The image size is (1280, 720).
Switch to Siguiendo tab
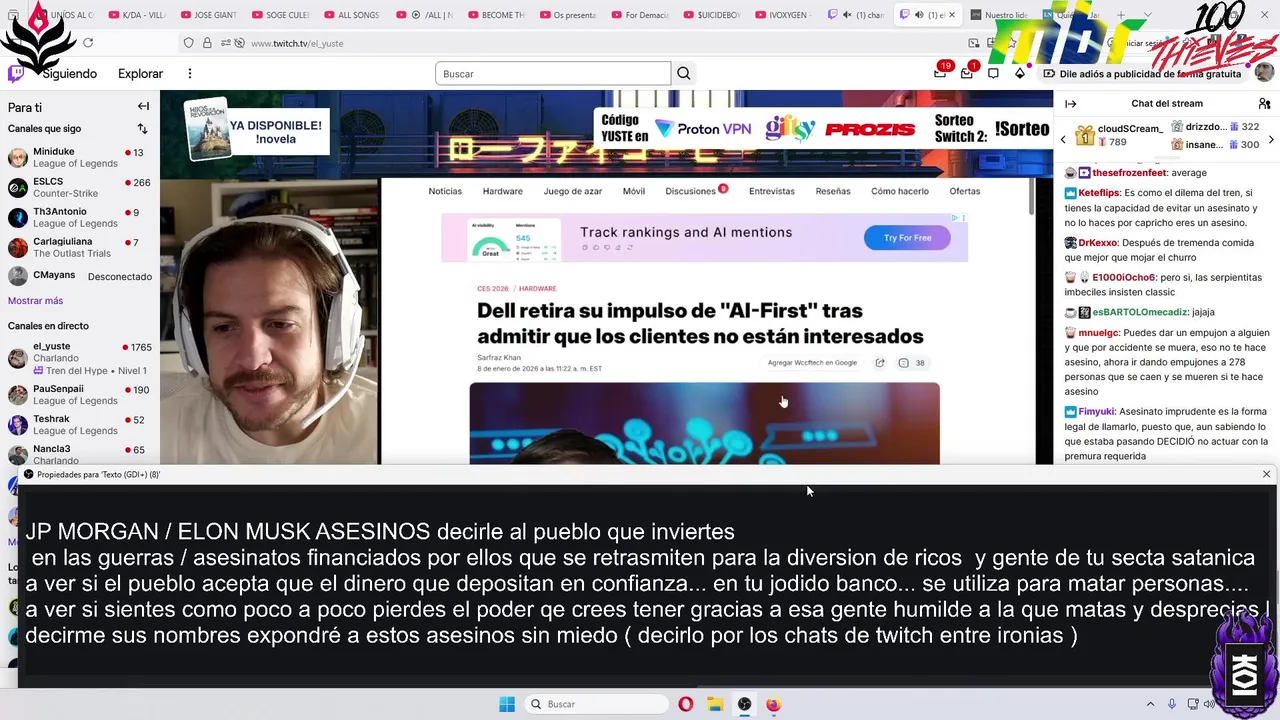click(69, 74)
